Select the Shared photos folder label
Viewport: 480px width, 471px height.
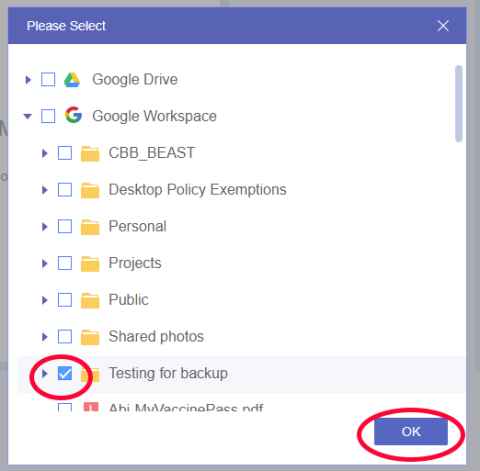[156, 336]
